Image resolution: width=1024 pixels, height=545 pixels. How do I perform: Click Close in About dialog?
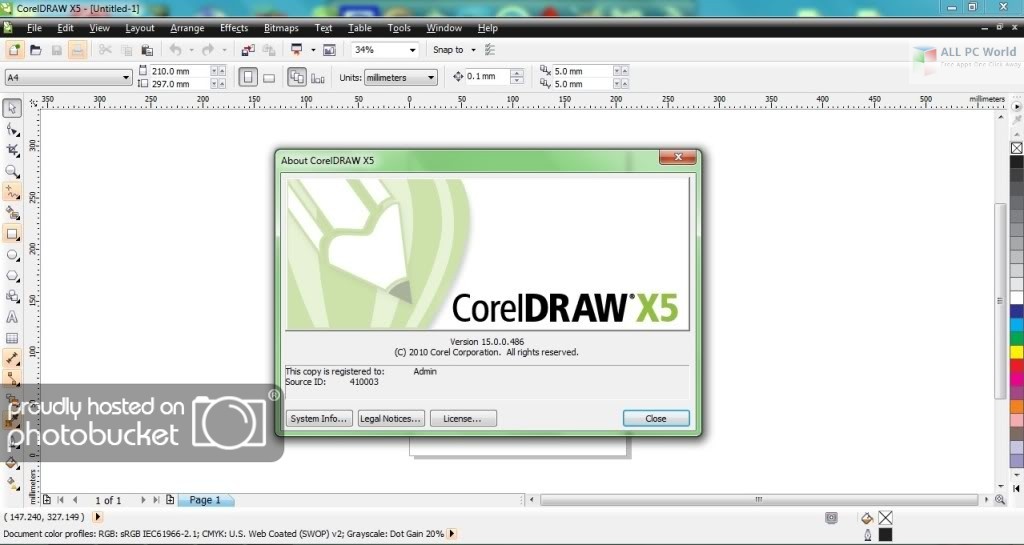tap(656, 418)
